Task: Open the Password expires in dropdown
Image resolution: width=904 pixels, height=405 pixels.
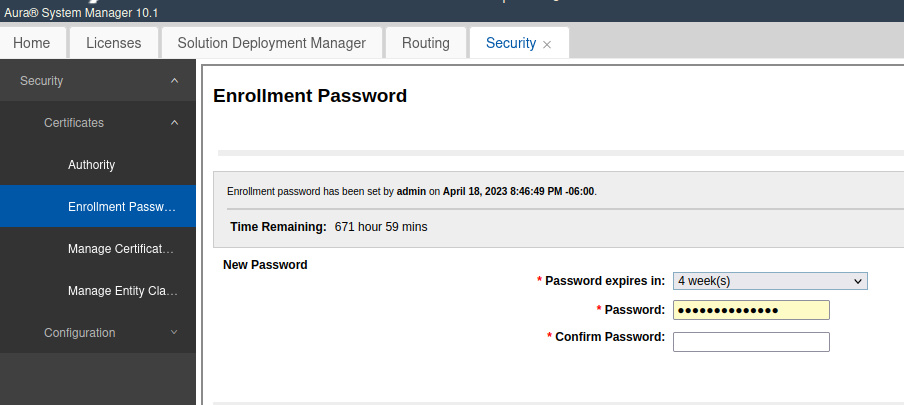Action: (770, 282)
